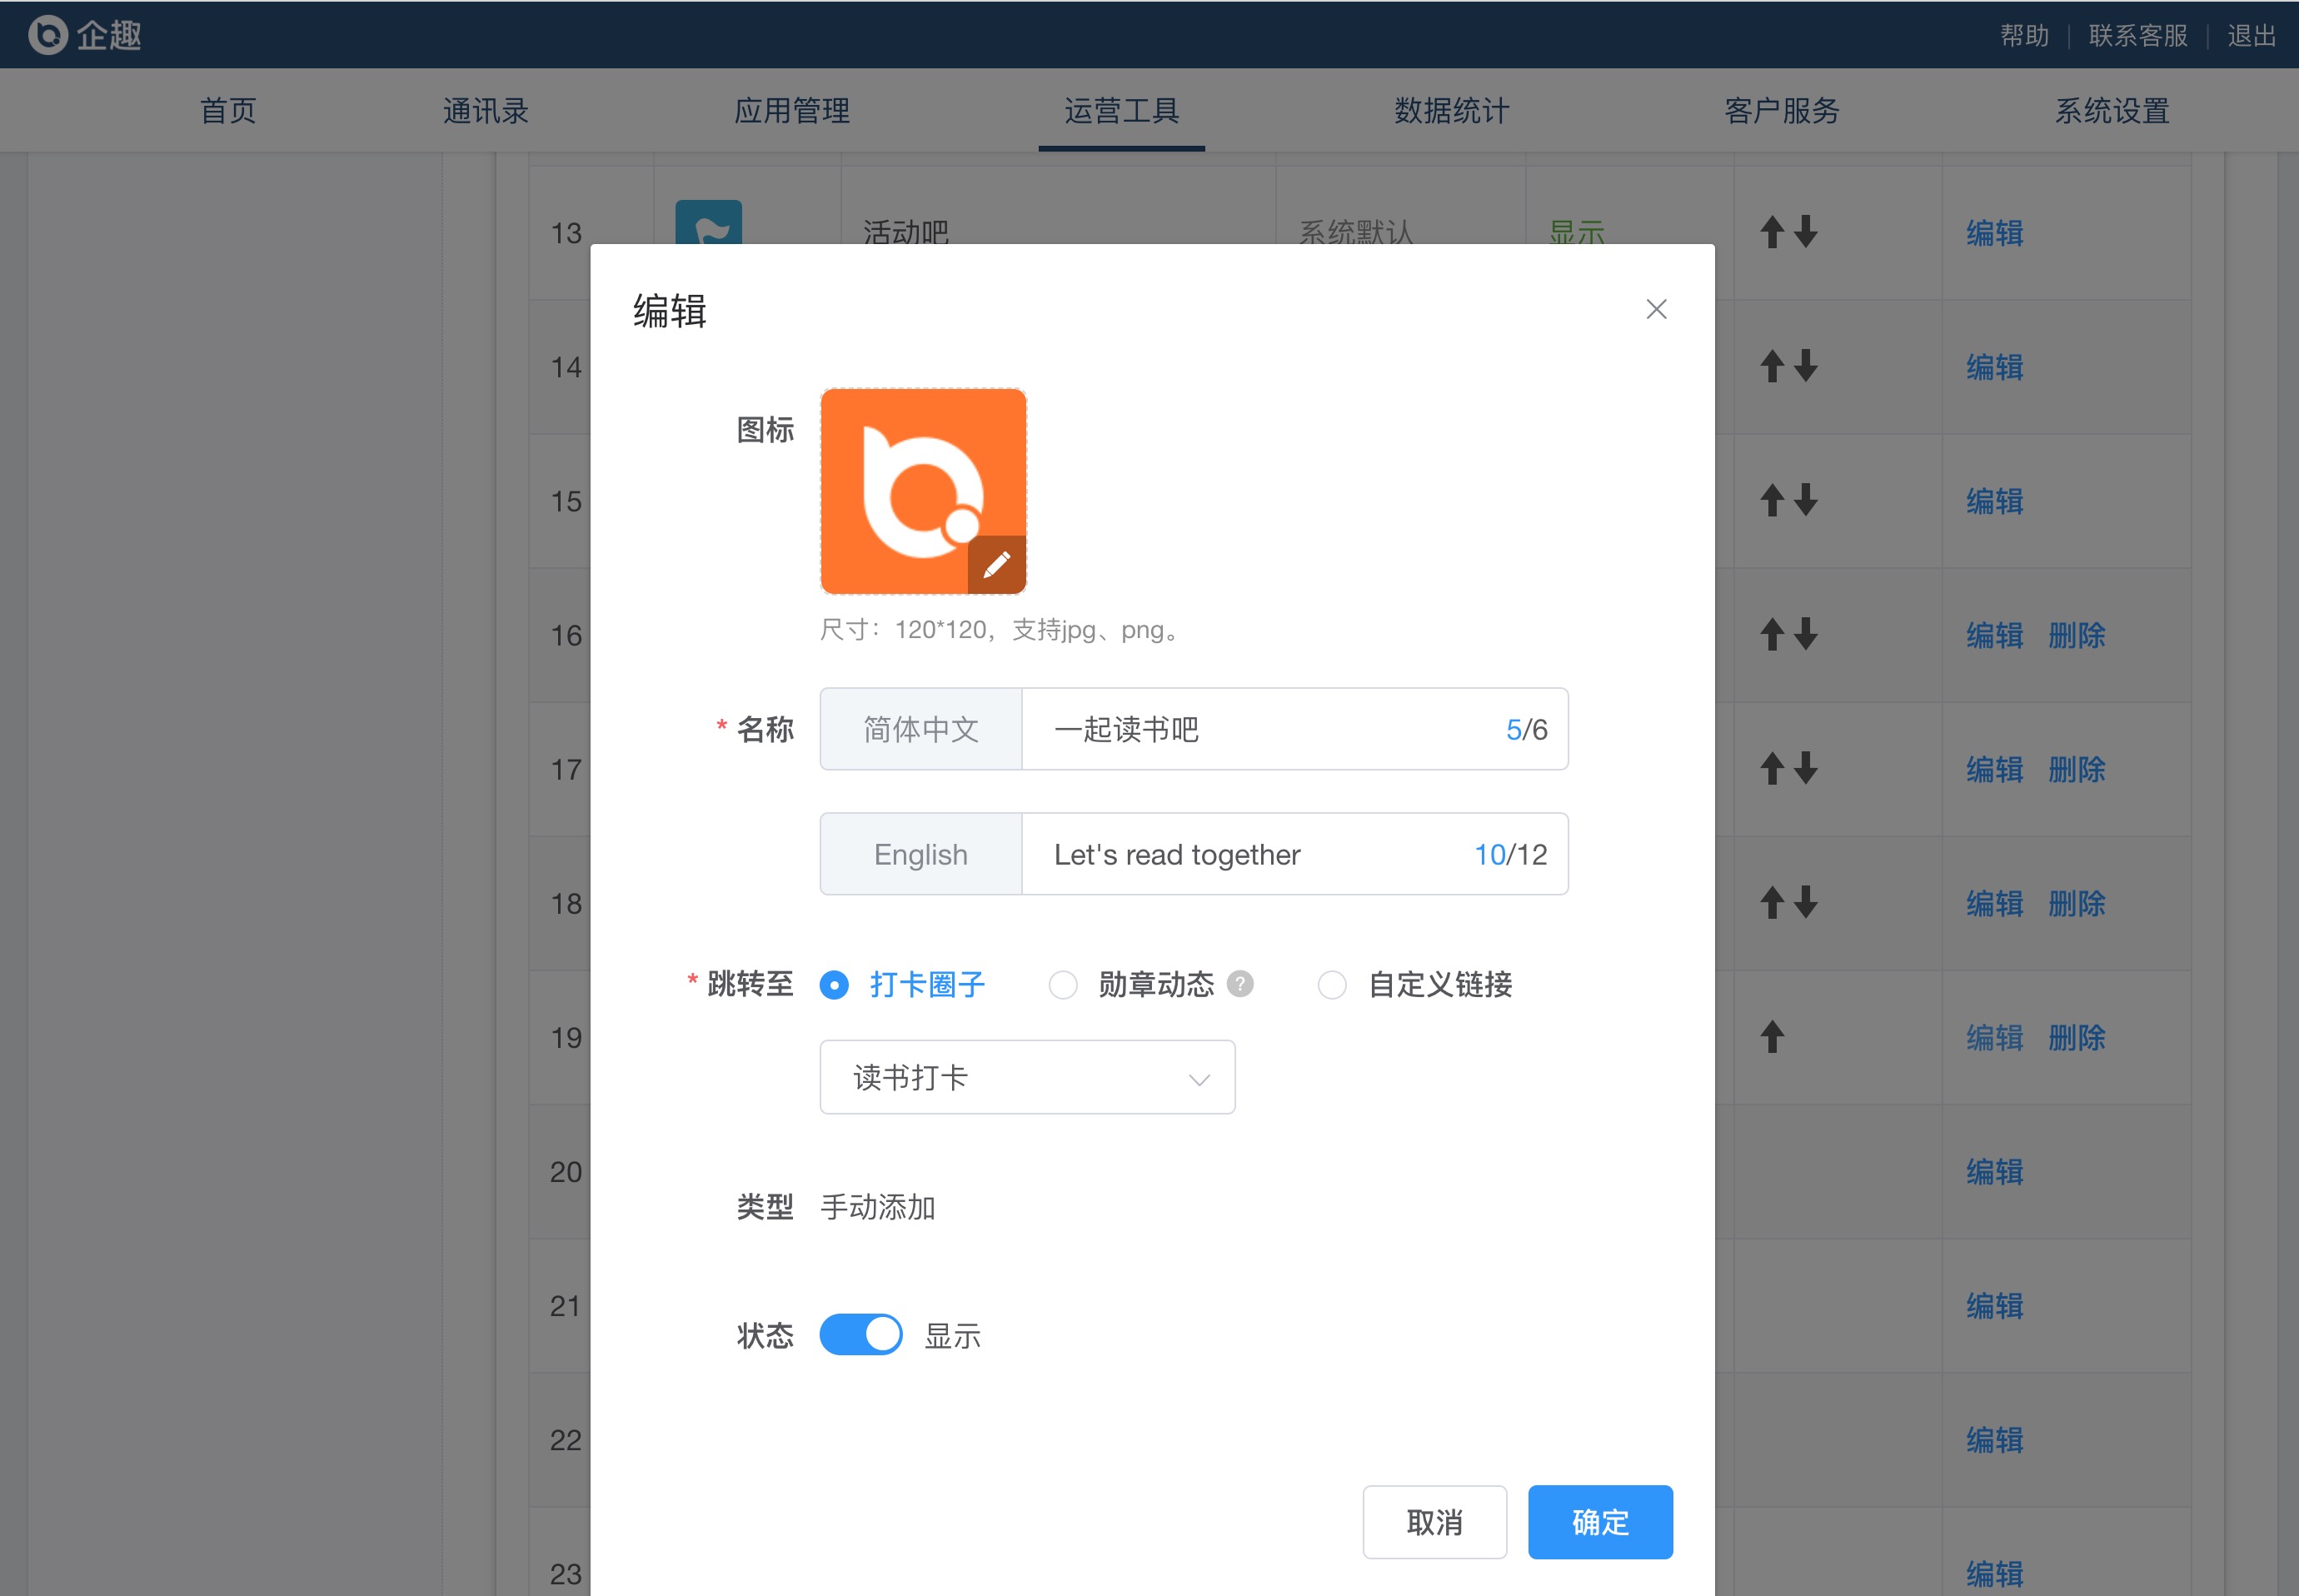Image resolution: width=2299 pixels, height=1596 pixels.
Task: Select 勋章动态 radio option
Action: (1063, 985)
